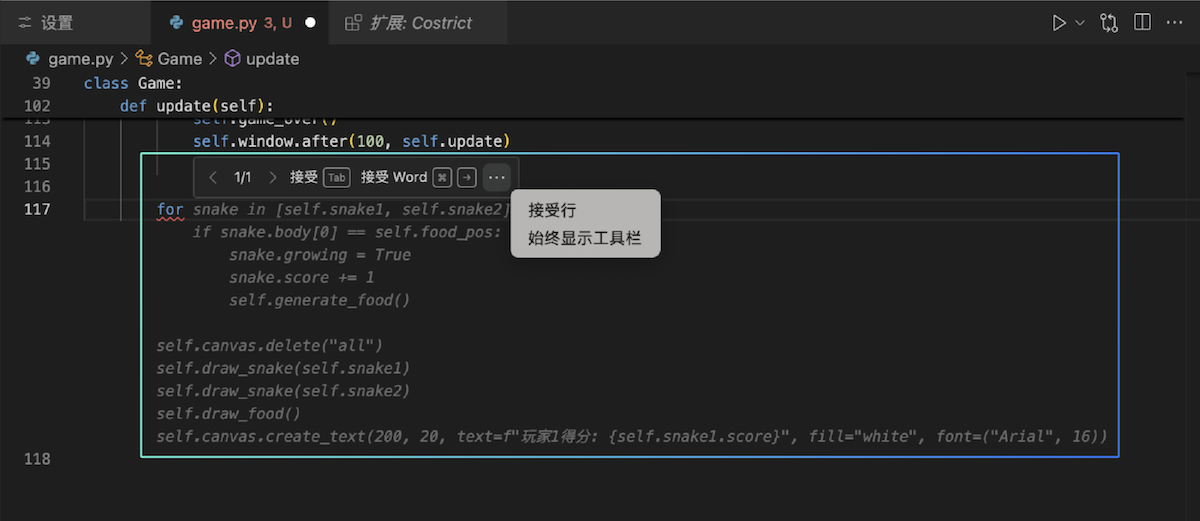
Task: Click 接受 to accept the suggestion
Action: (304, 177)
